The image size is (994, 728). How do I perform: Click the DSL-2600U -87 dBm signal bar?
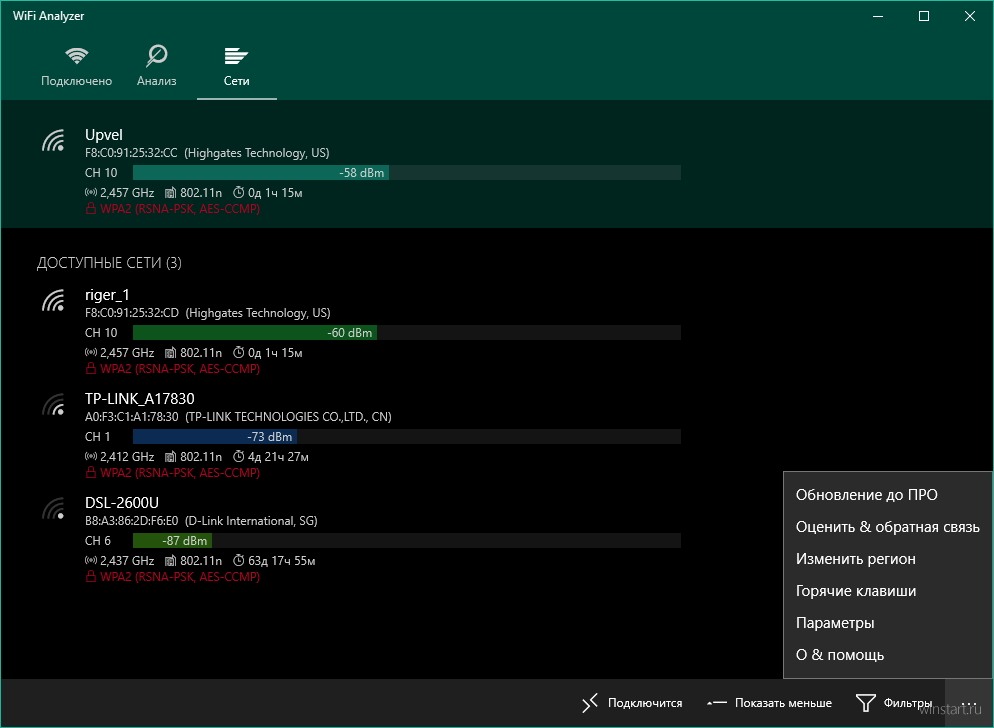(407, 540)
